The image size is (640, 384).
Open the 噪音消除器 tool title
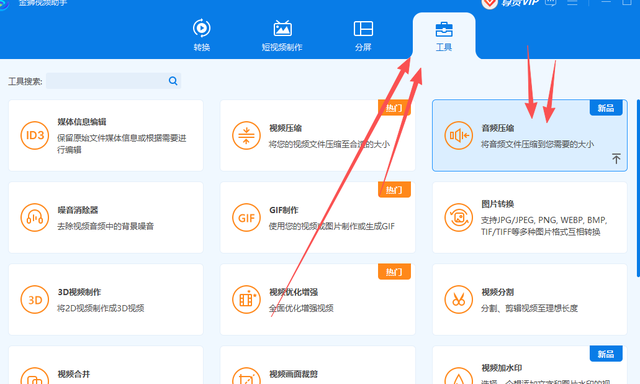(x=78, y=210)
